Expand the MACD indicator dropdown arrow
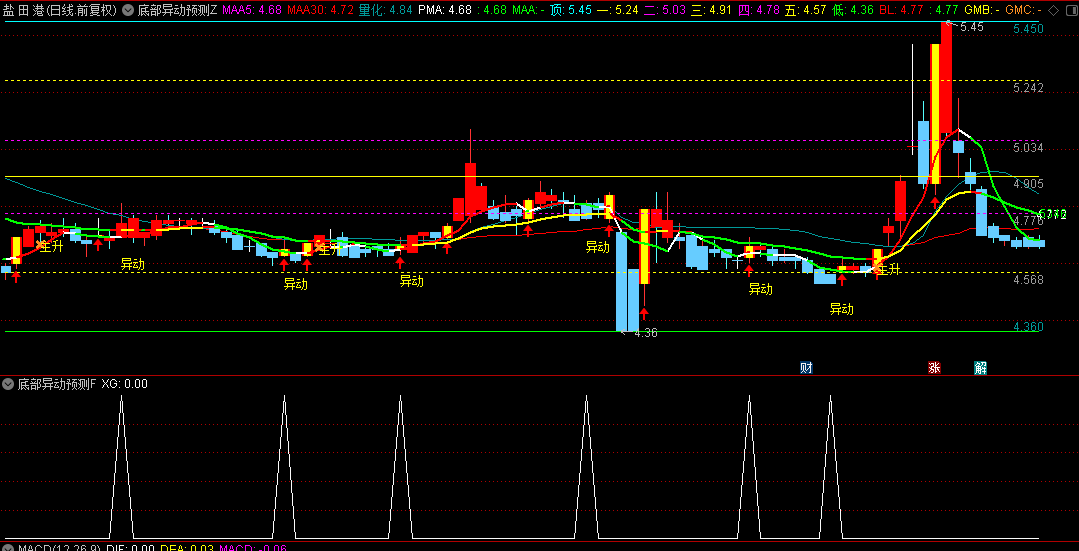The height and width of the screenshot is (551, 1079). pyautogui.click(x=9, y=548)
